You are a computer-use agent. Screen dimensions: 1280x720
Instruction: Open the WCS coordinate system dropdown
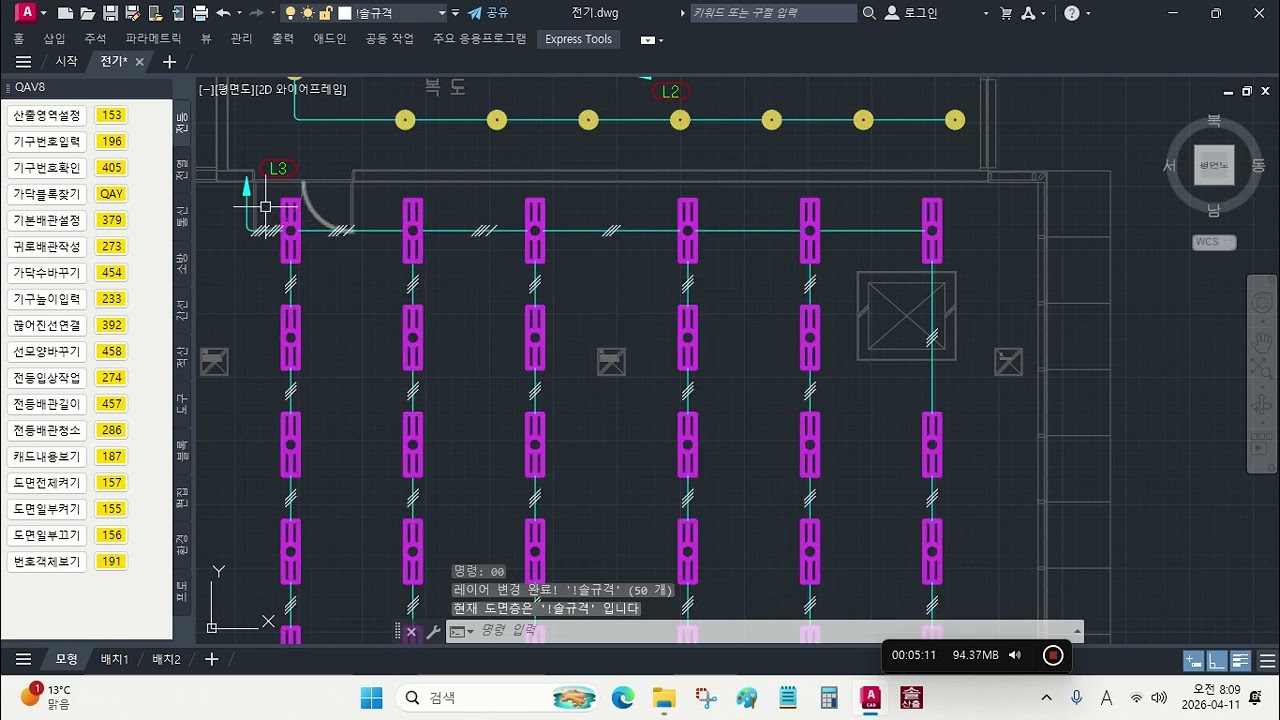pyautogui.click(x=1215, y=242)
